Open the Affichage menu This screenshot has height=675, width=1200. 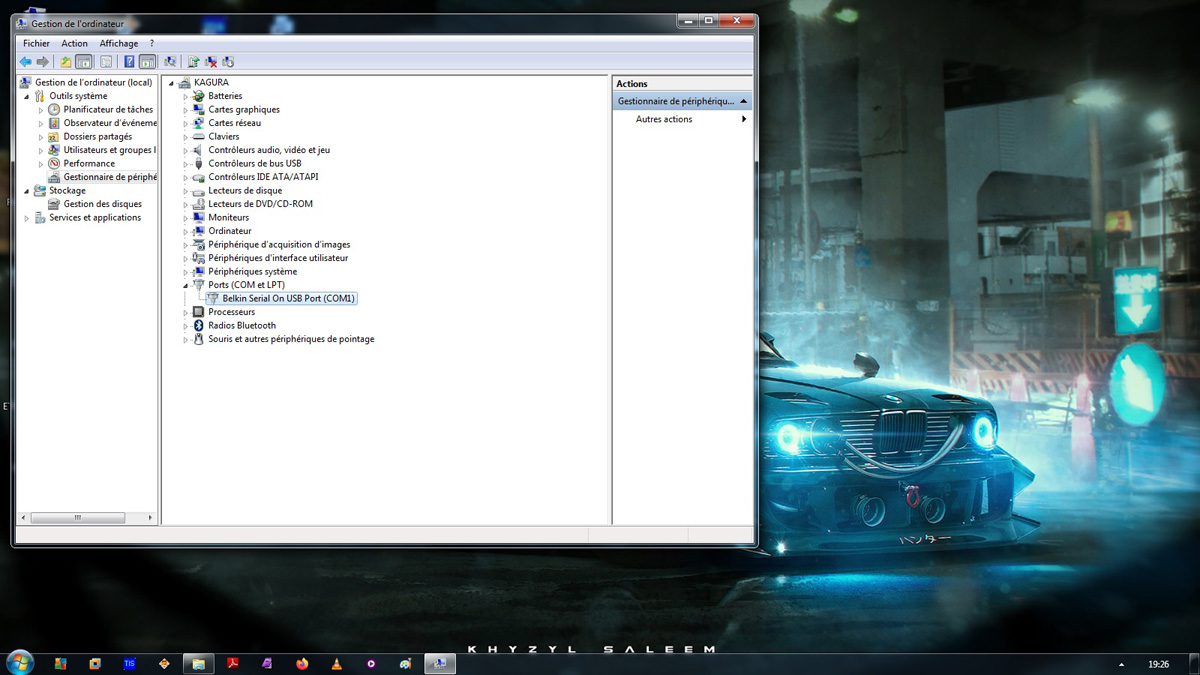coord(119,44)
